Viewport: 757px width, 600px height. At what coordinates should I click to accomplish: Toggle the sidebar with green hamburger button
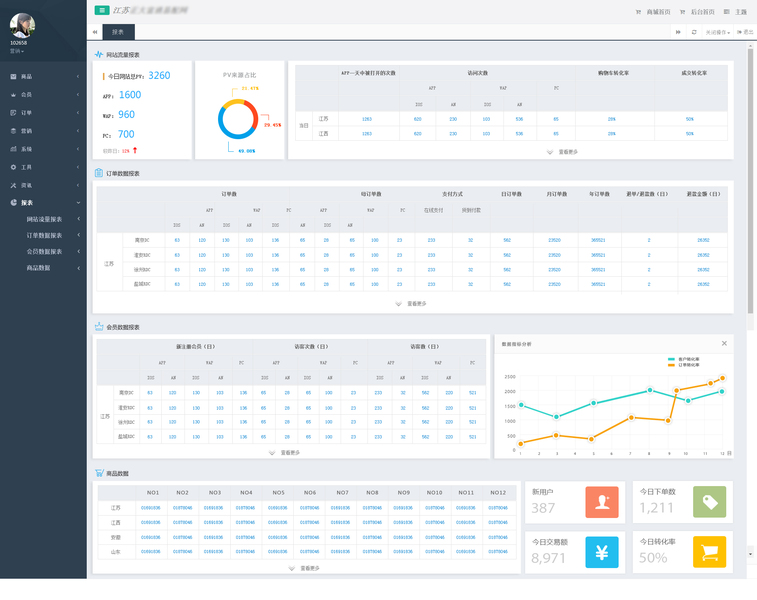(102, 10)
